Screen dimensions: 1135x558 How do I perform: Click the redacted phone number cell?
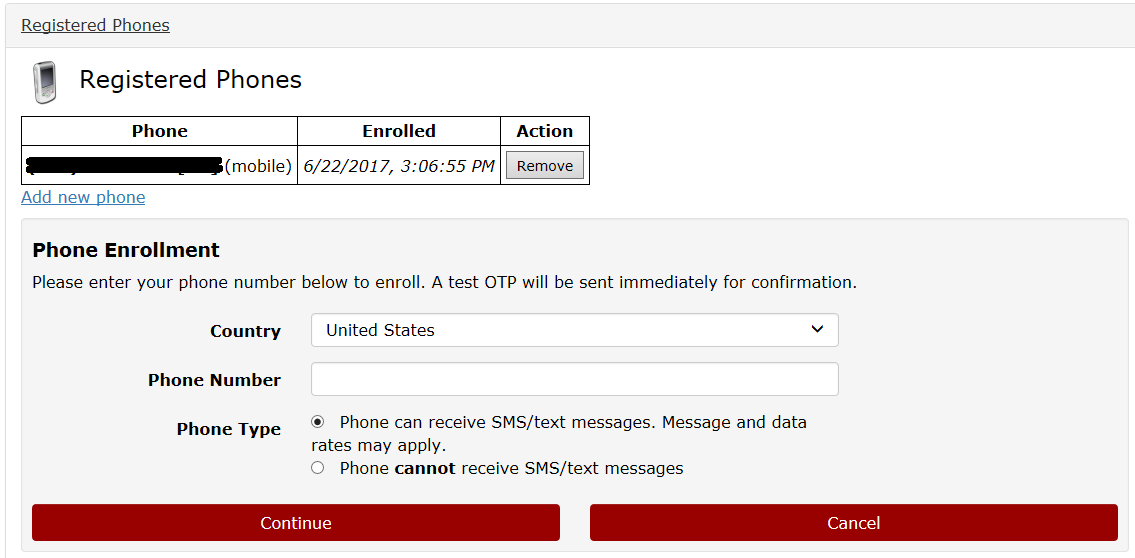click(x=159, y=166)
